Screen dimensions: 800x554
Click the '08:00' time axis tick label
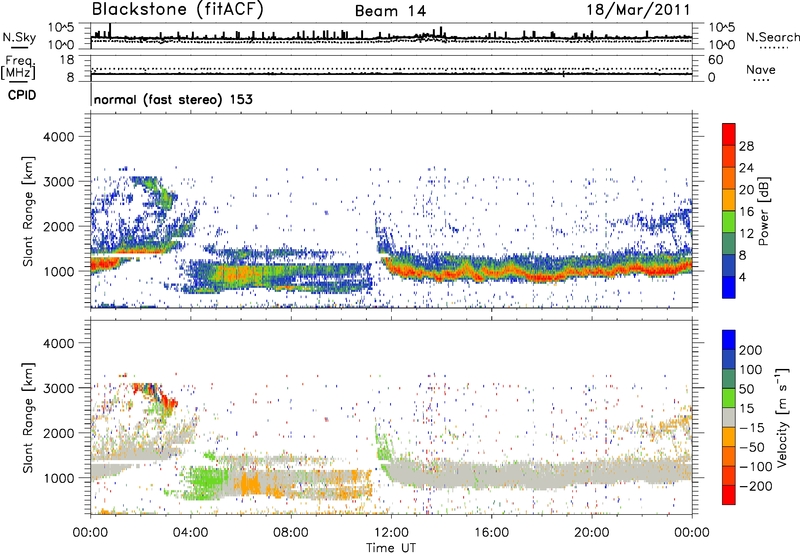point(291,533)
